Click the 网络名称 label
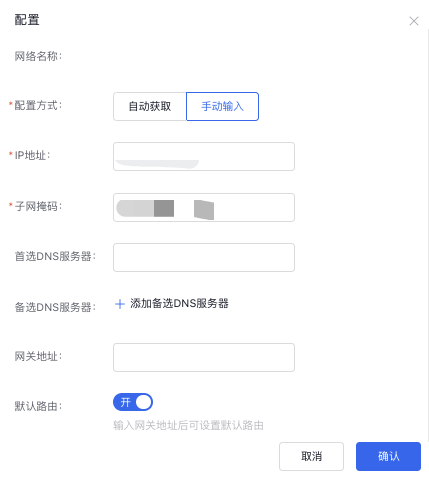The width and height of the screenshot is (429, 480). [x=38, y=56]
